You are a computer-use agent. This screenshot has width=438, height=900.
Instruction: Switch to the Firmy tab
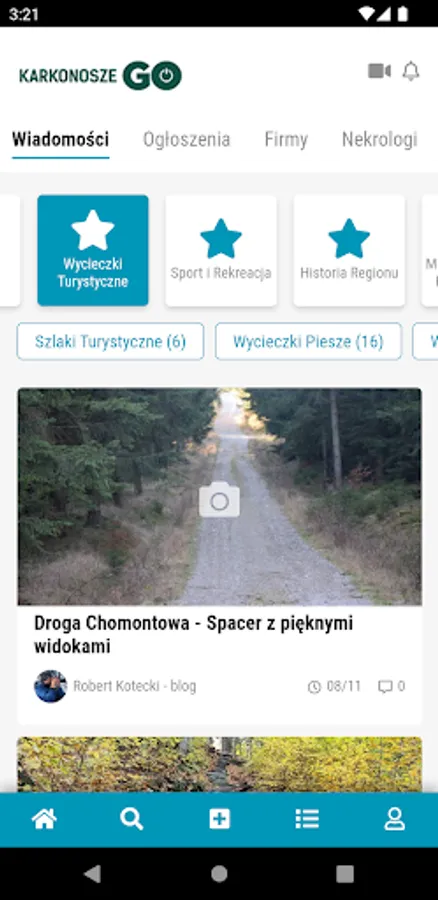(x=286, y=139)
